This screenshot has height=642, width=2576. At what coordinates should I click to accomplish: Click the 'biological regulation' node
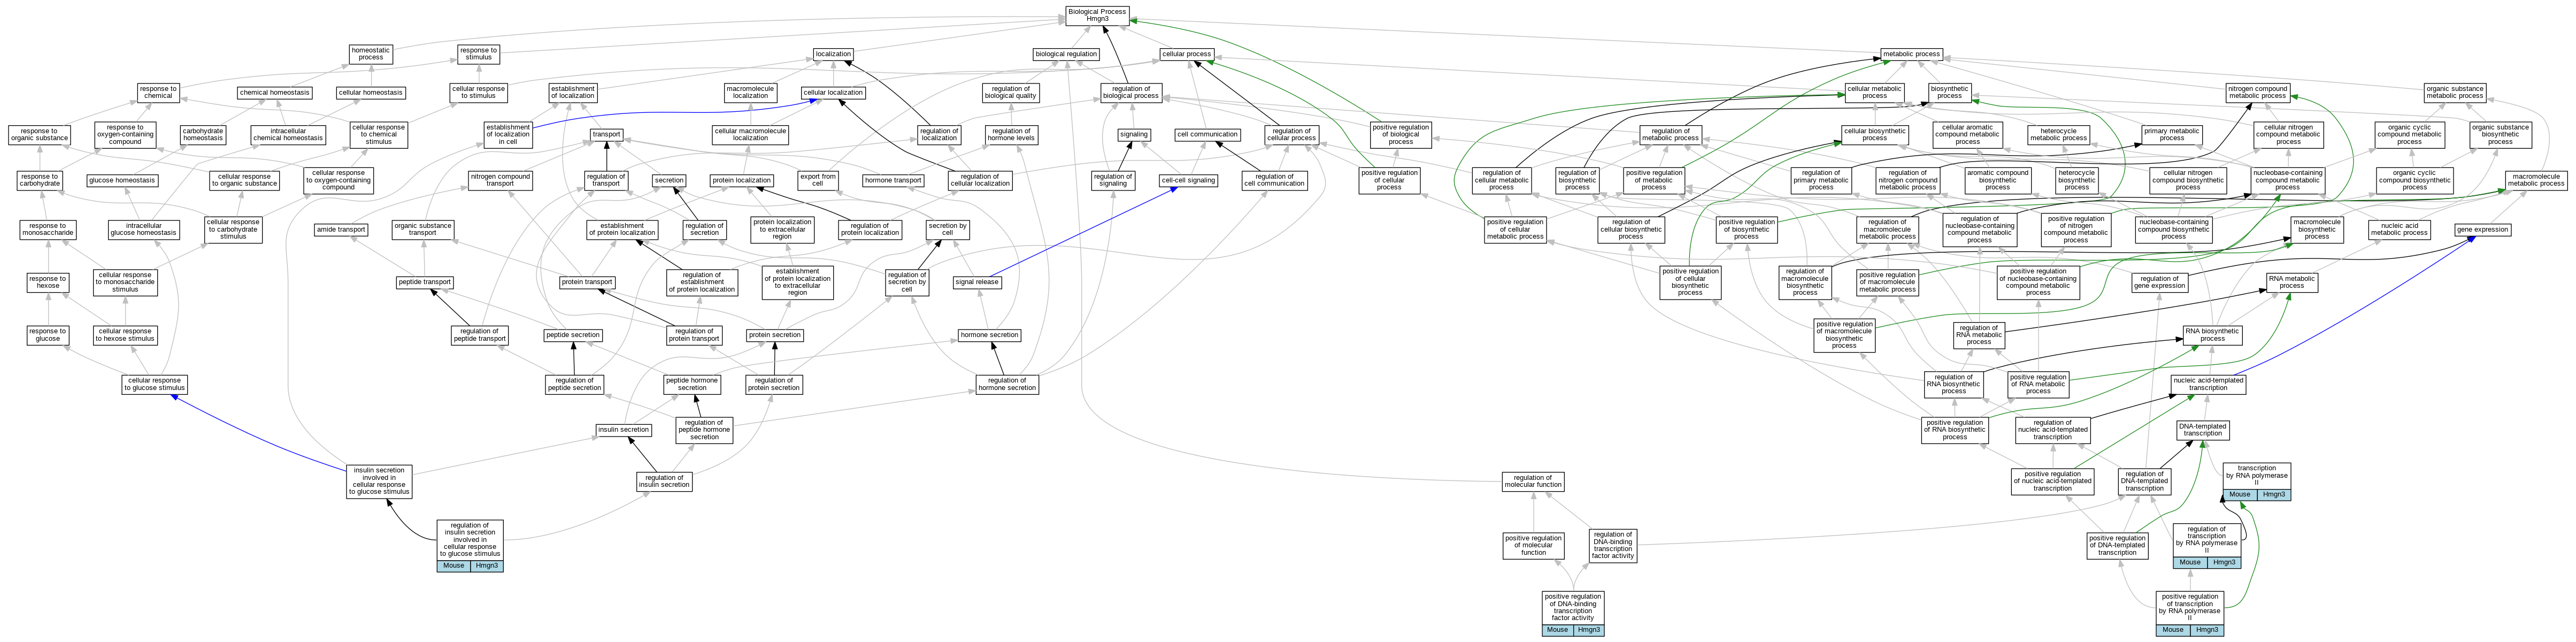[1066, 54]
